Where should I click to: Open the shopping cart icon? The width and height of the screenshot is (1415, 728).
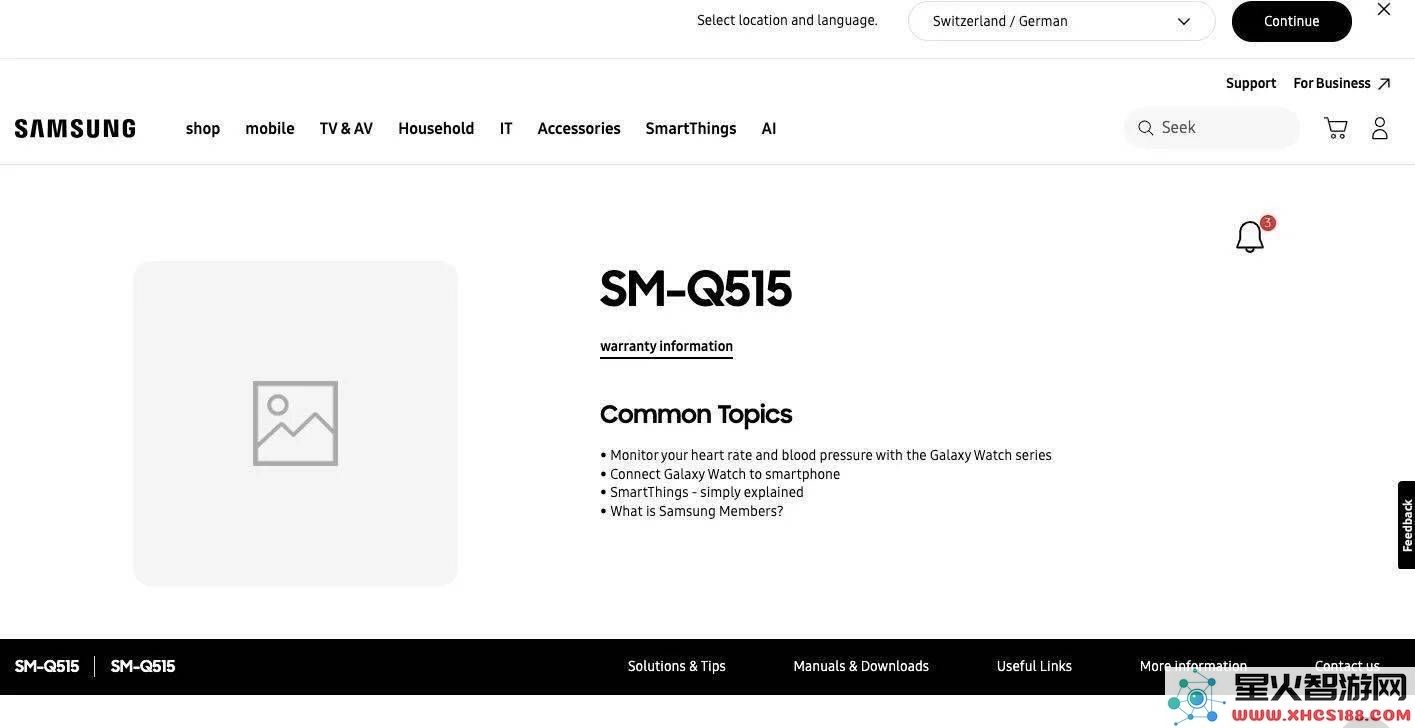point(1336,128)
